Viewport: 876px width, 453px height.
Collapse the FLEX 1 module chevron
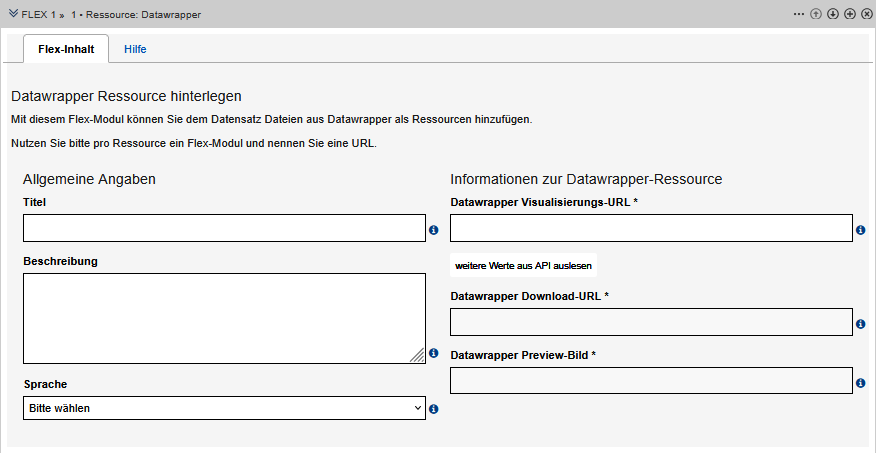click(x=14, y=14)
